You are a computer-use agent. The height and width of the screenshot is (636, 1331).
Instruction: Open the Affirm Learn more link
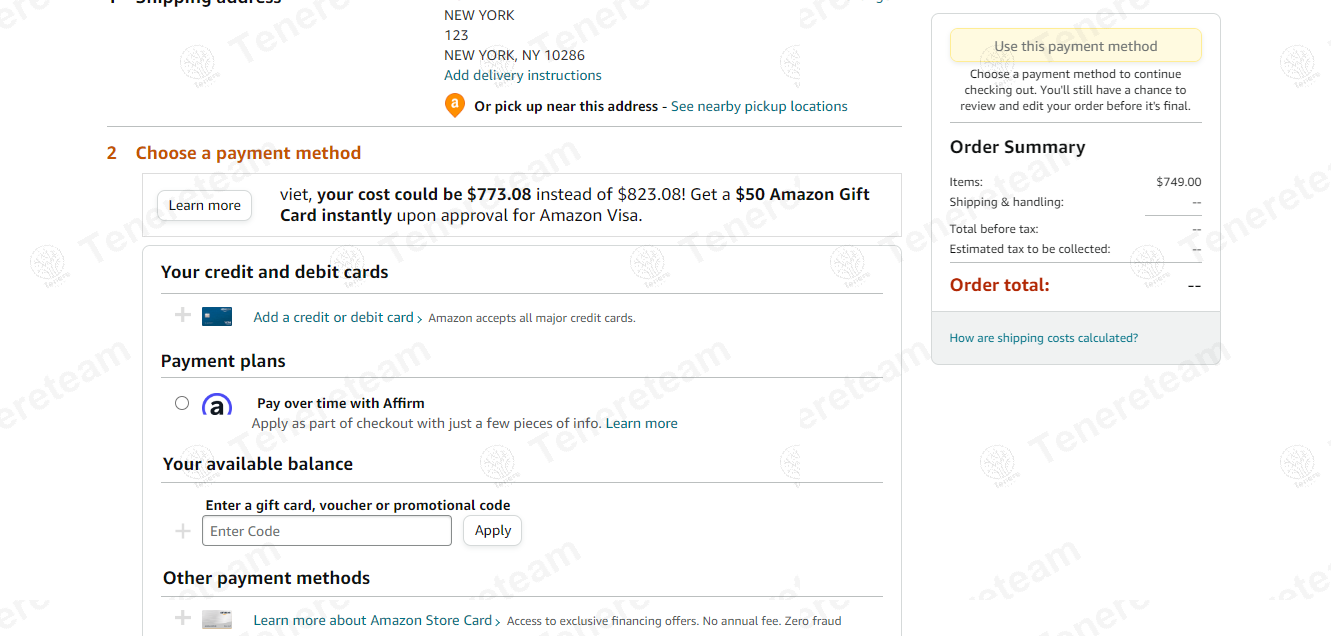tap(641, 423)
